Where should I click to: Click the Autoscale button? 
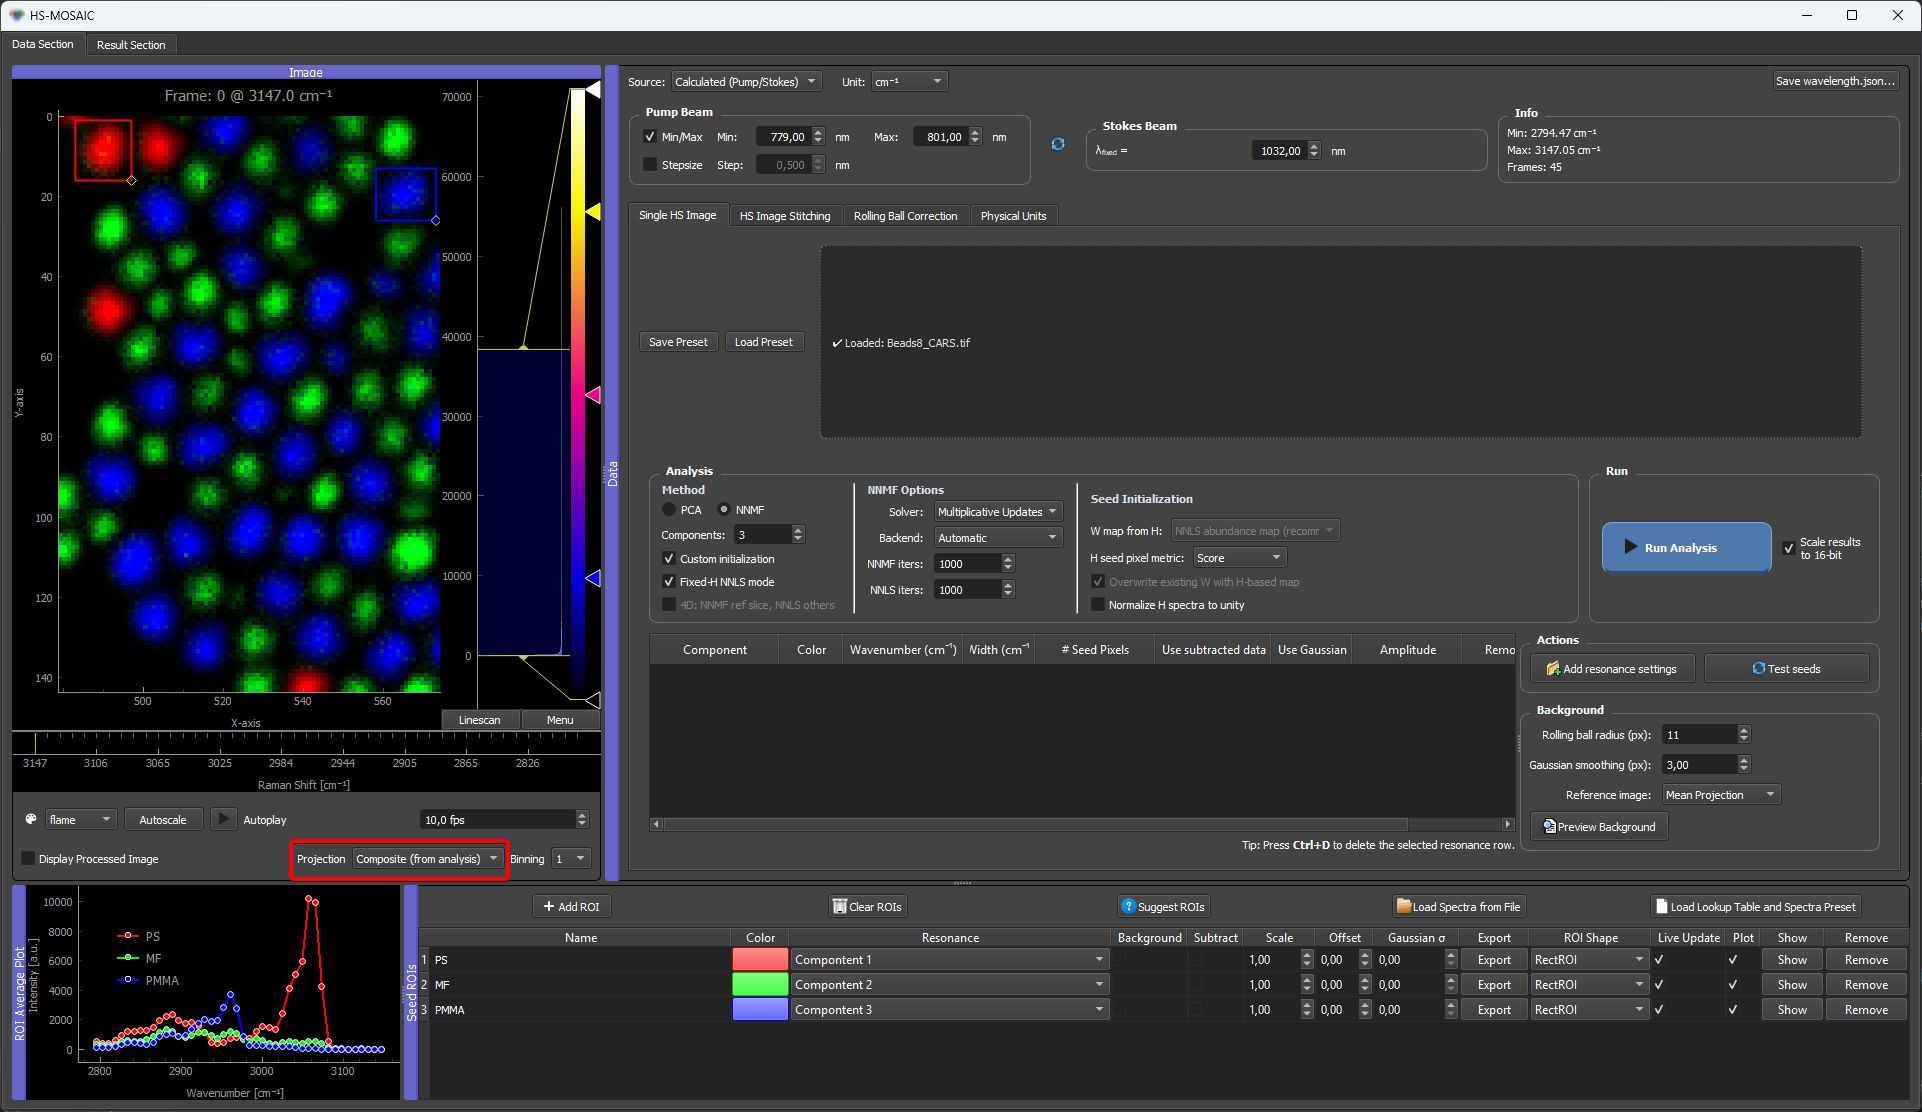point(163,820)
